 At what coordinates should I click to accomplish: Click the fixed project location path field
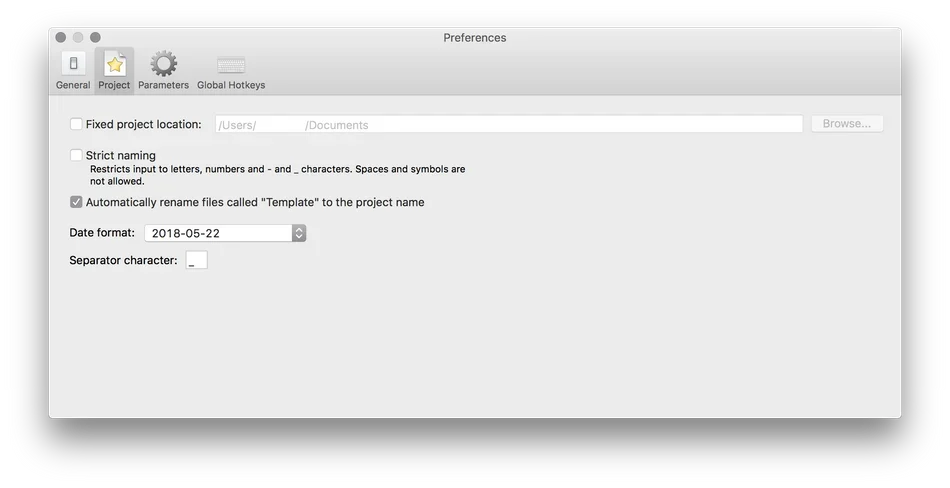[509, 124]
